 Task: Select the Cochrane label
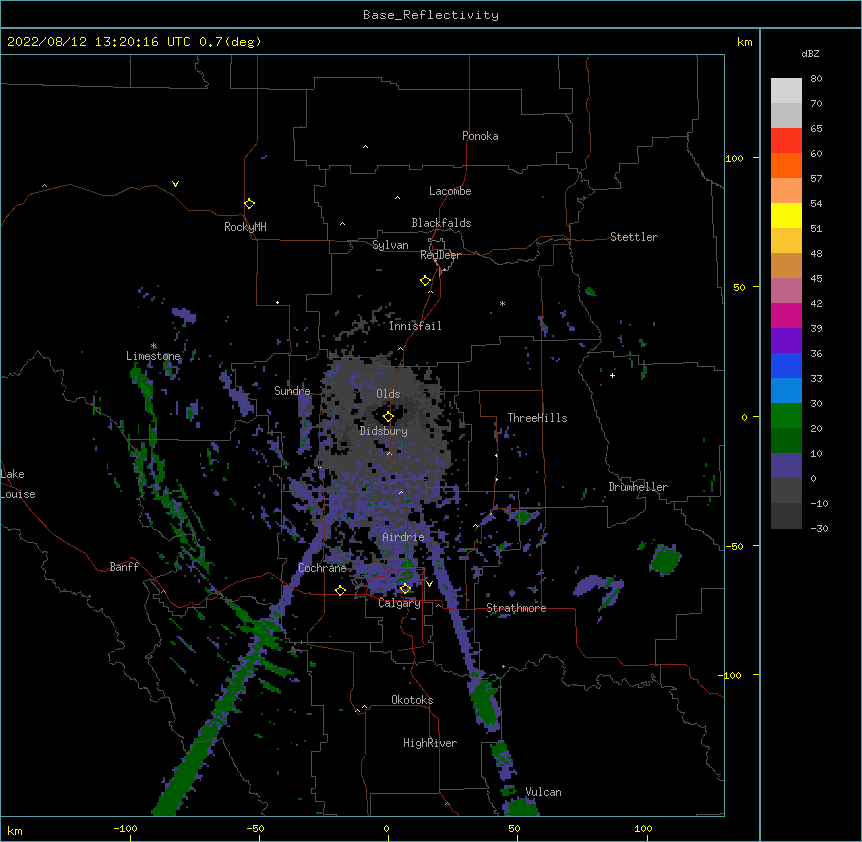tap(322, 568)
